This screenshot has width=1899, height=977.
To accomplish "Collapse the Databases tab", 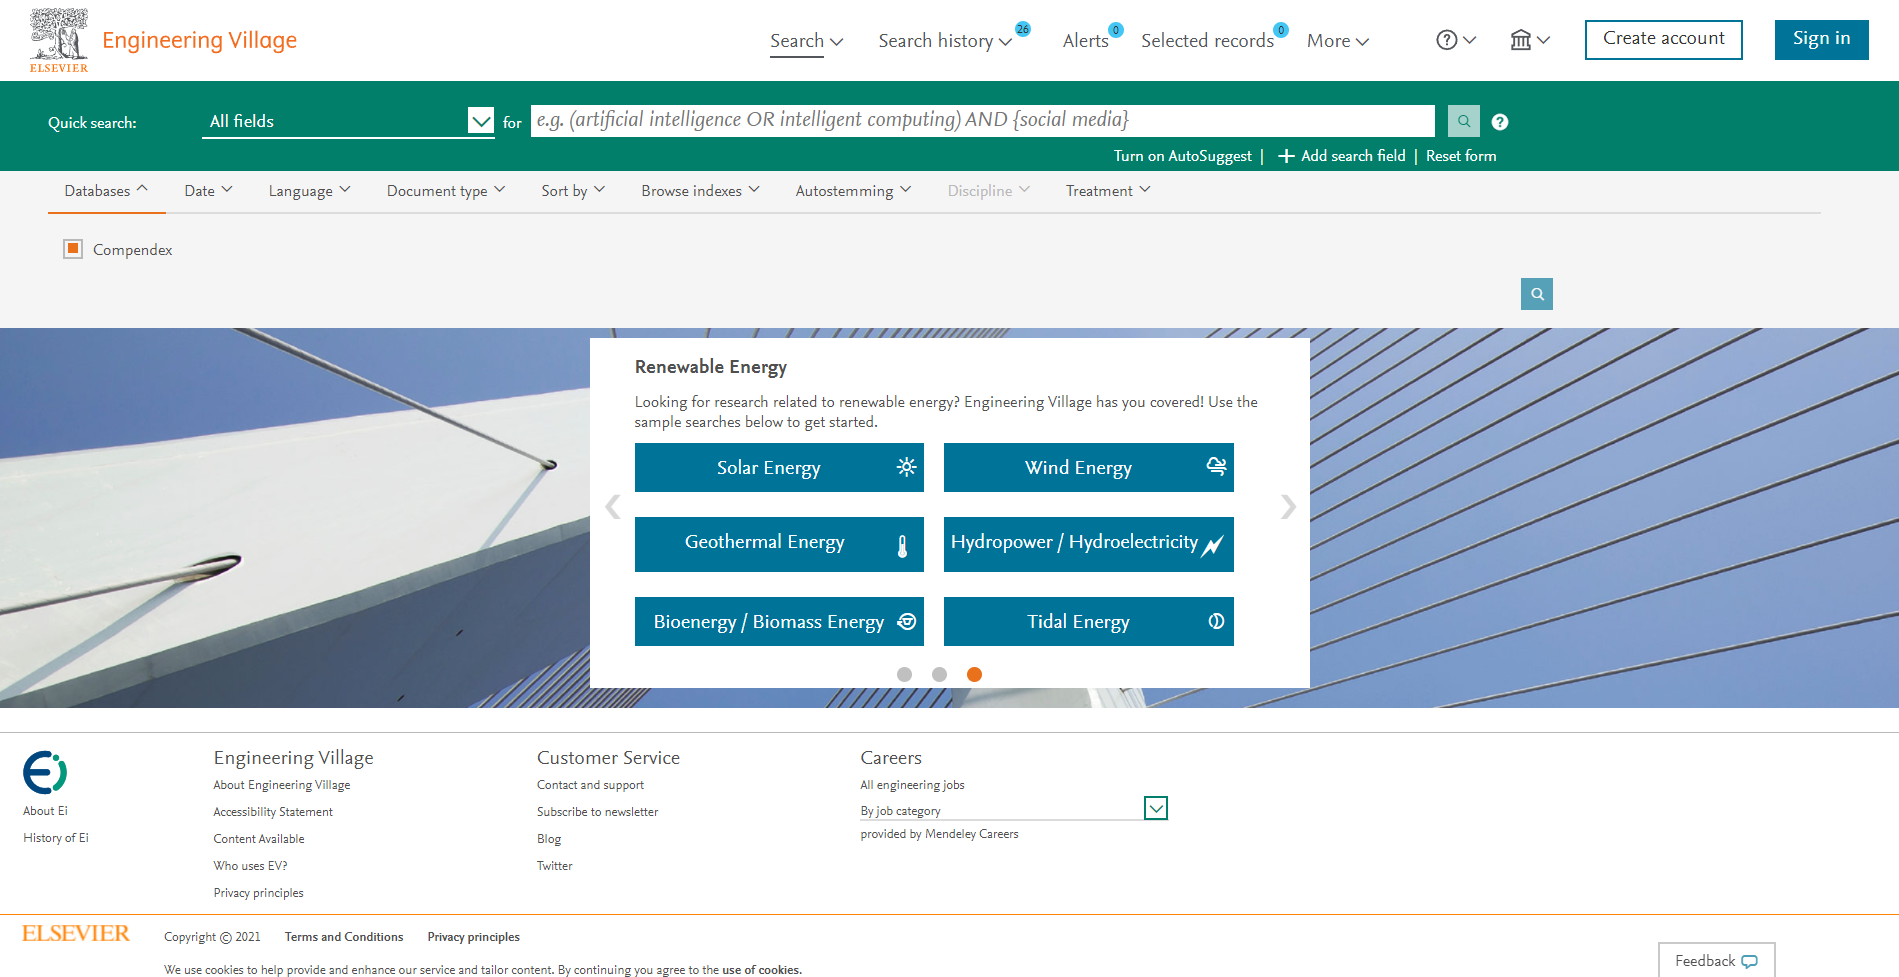I will [106, 191].
